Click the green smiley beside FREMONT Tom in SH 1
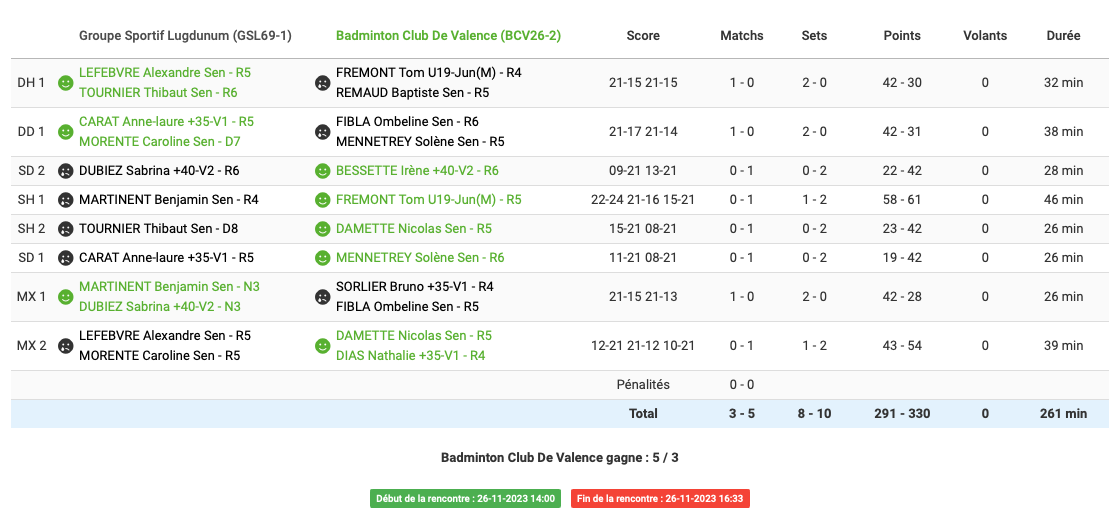Screen dimensions: 1120x520 323,200
